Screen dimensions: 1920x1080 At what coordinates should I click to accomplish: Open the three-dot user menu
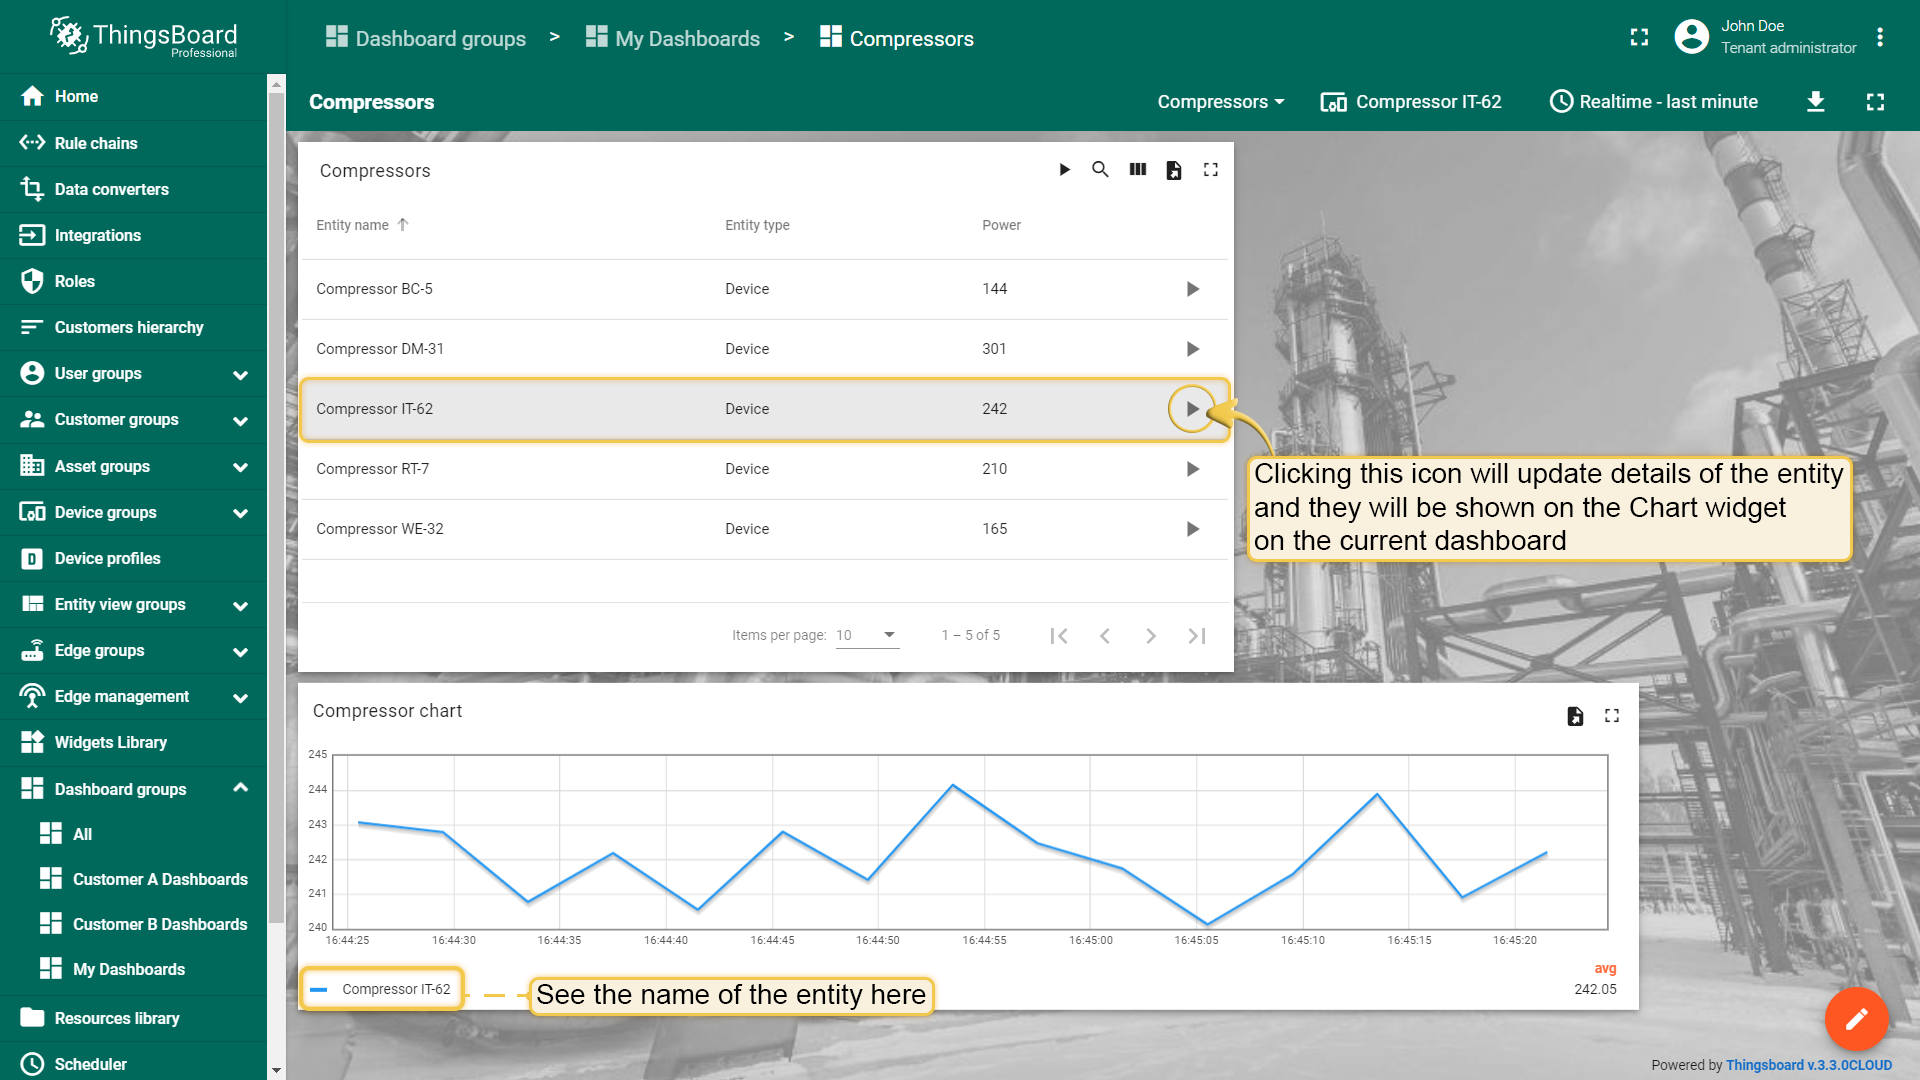tap(1880, 37)
